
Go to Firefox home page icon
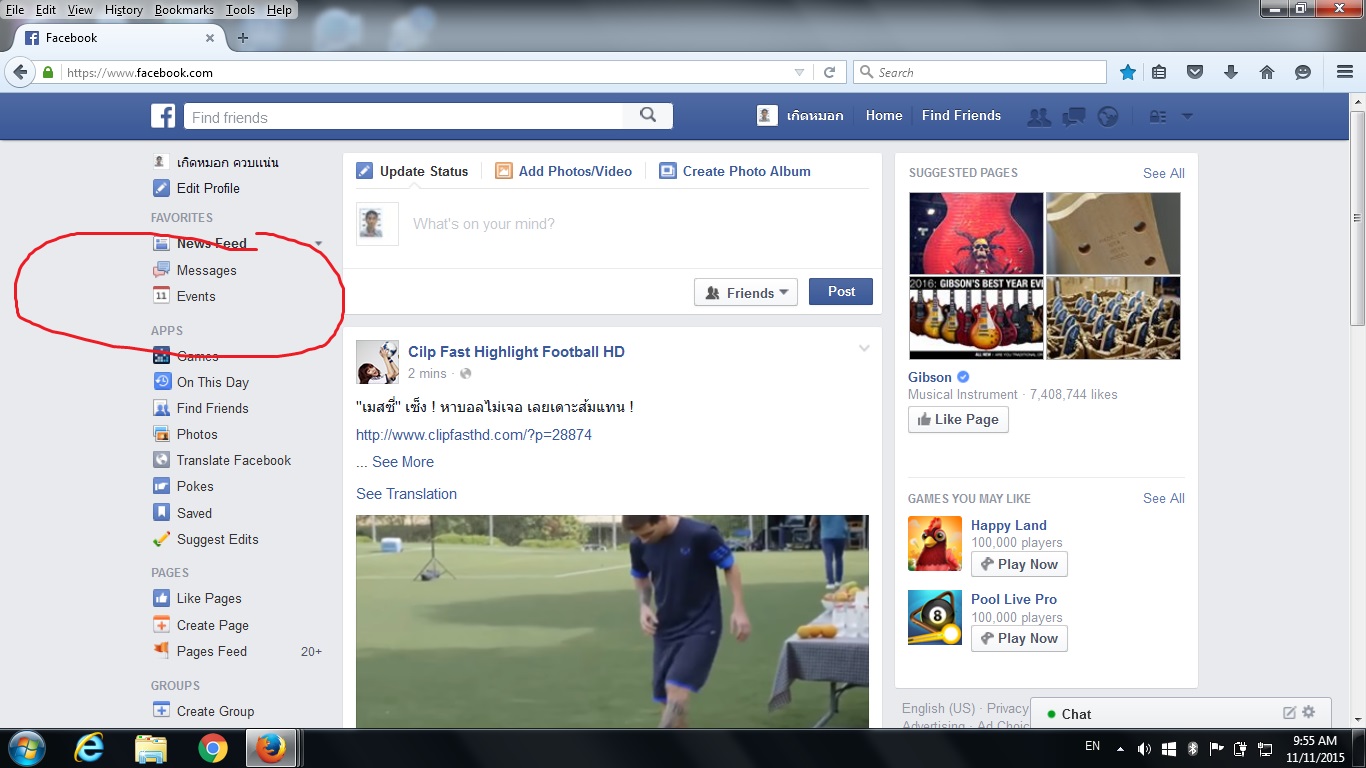pos(1267,72)
